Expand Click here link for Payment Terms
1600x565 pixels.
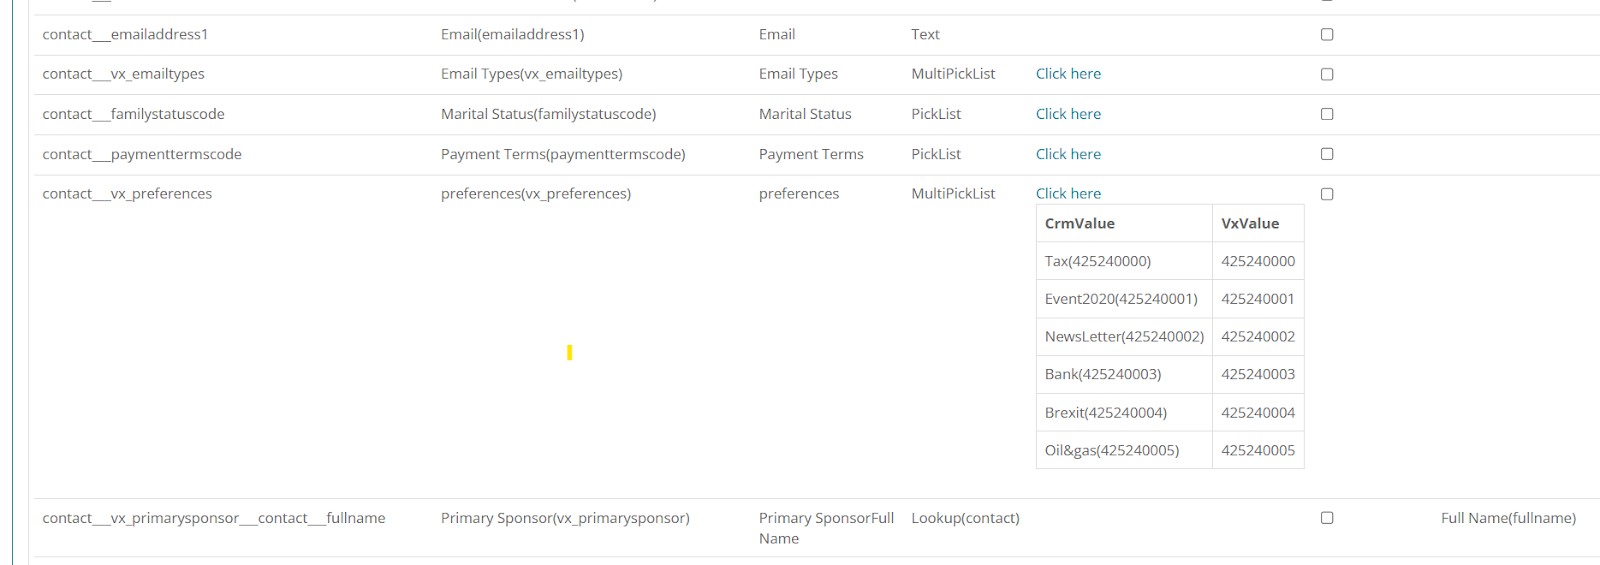1068,154
